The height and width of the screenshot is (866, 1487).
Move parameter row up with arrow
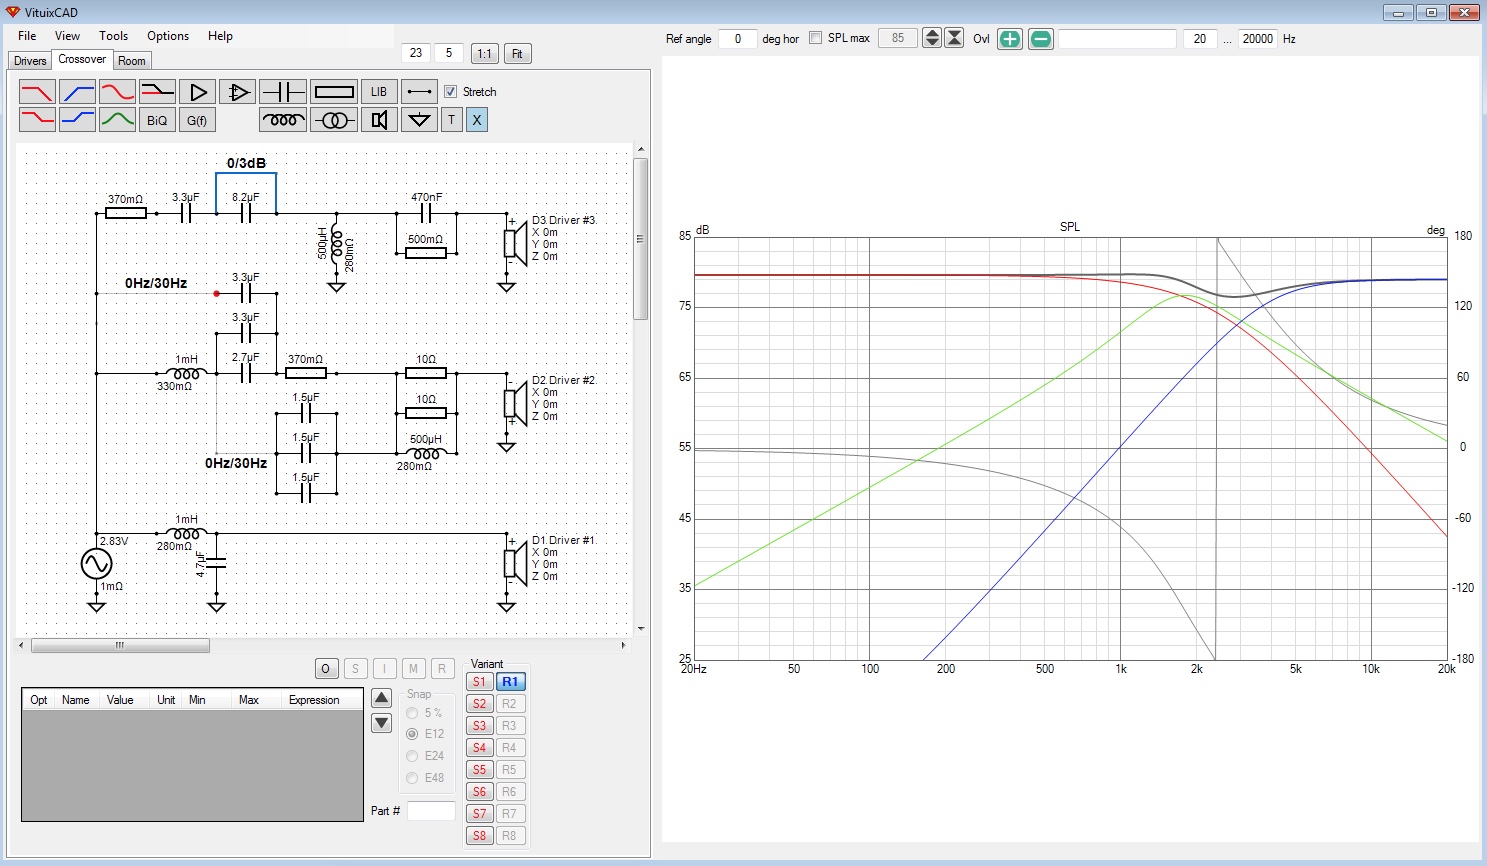[x=381, y=698]
